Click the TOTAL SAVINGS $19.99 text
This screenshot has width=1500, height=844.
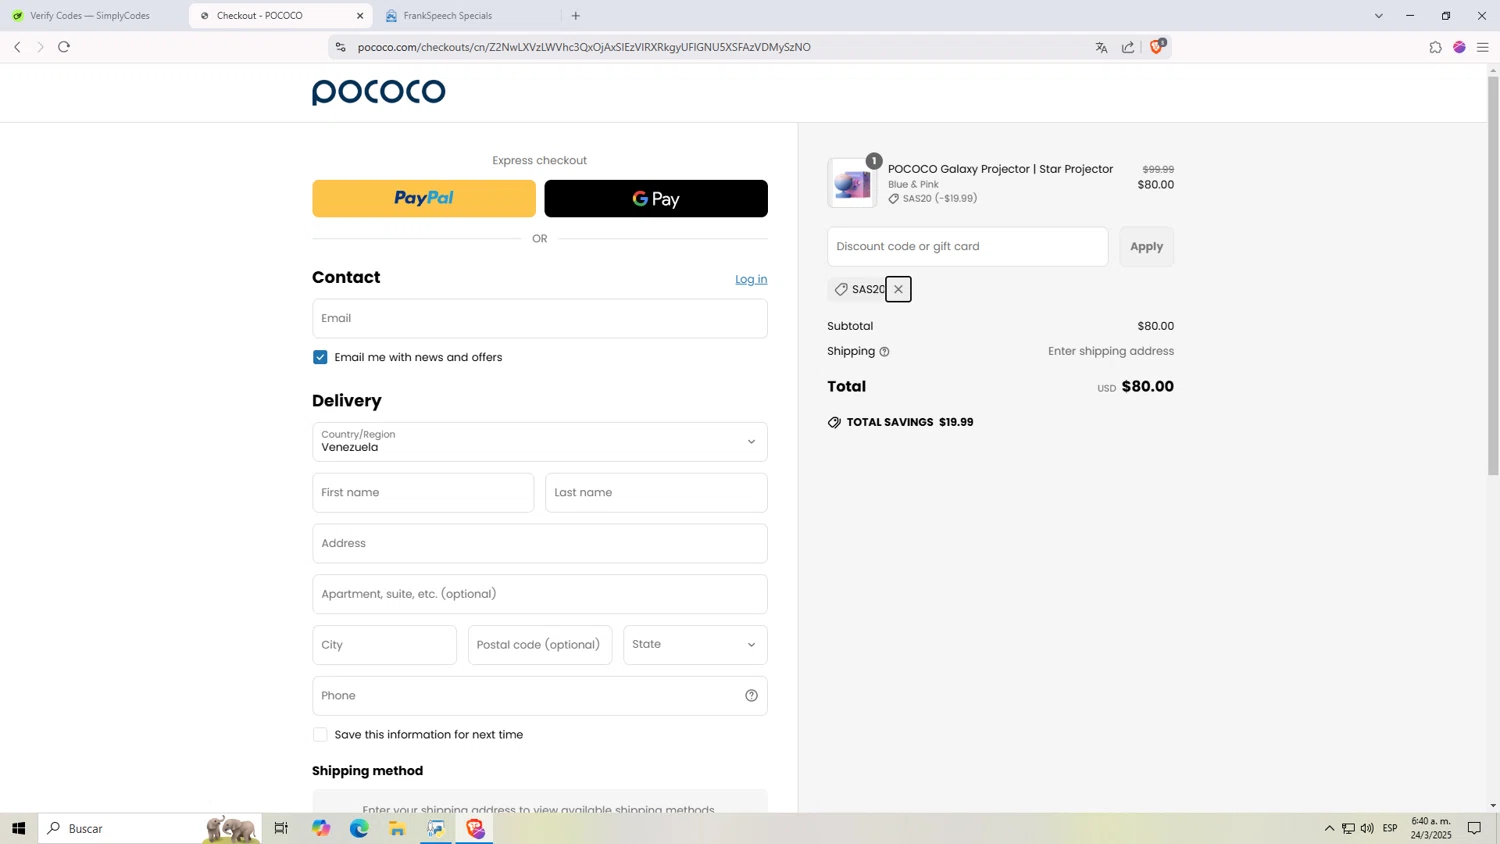909,423
